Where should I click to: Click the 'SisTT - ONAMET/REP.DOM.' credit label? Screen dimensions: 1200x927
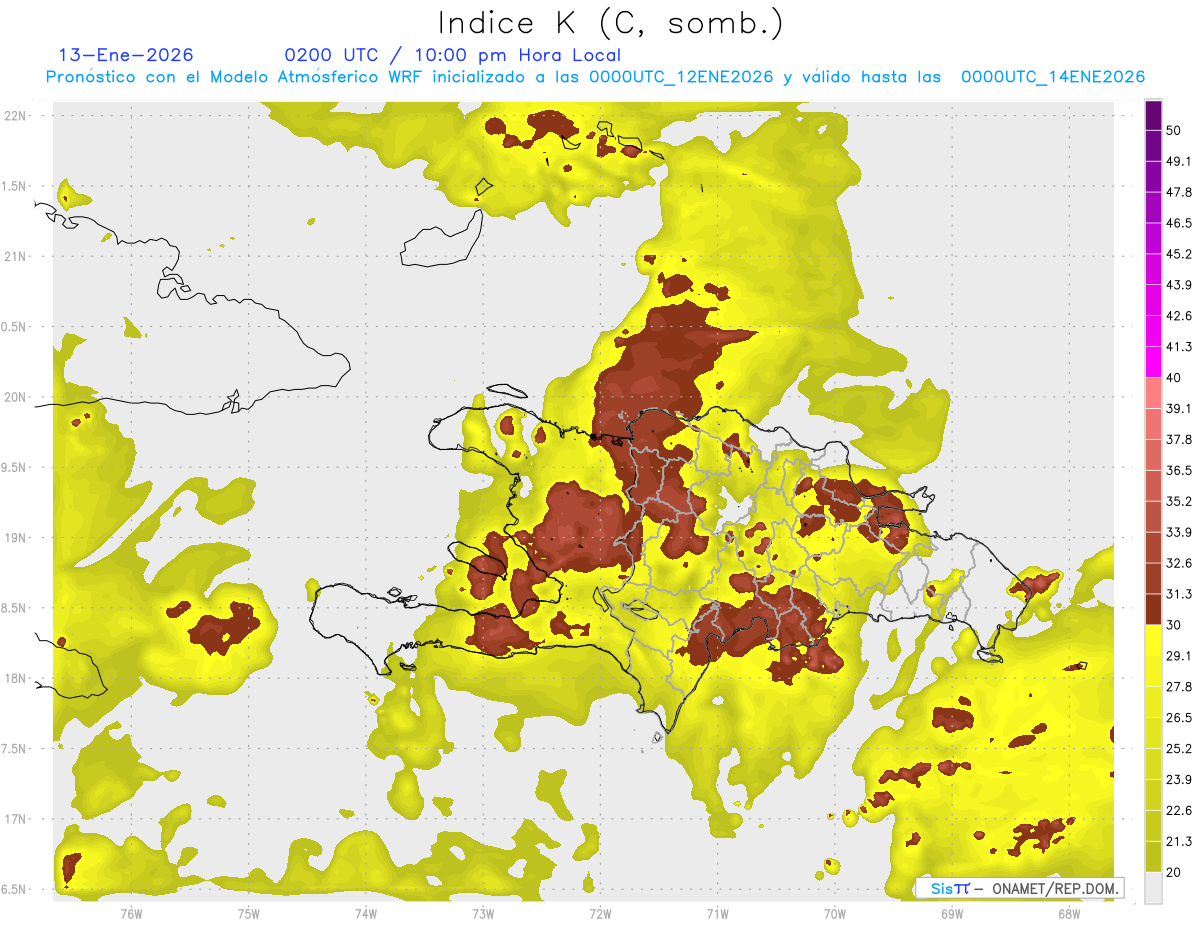point(1020,888)
